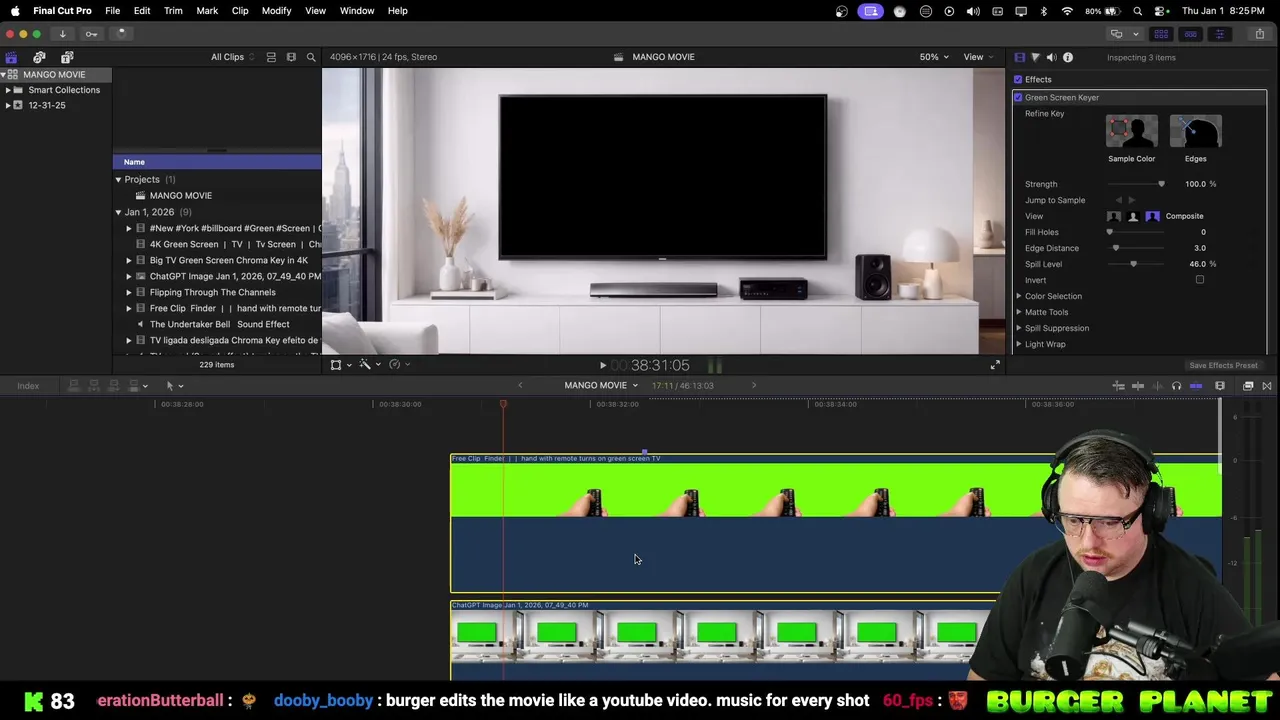This screenshot has width=1280, height=720.
Task: Collapse the Jan 1, 2026 group
Action: click(x=118, y=212)
